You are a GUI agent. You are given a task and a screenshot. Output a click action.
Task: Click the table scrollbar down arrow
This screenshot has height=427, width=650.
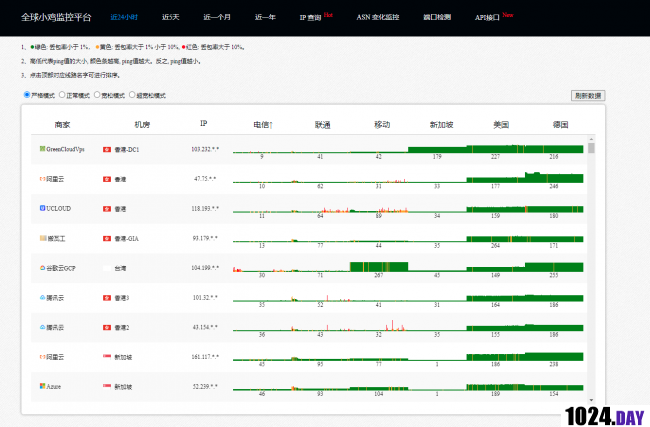[x=592, y=400]
